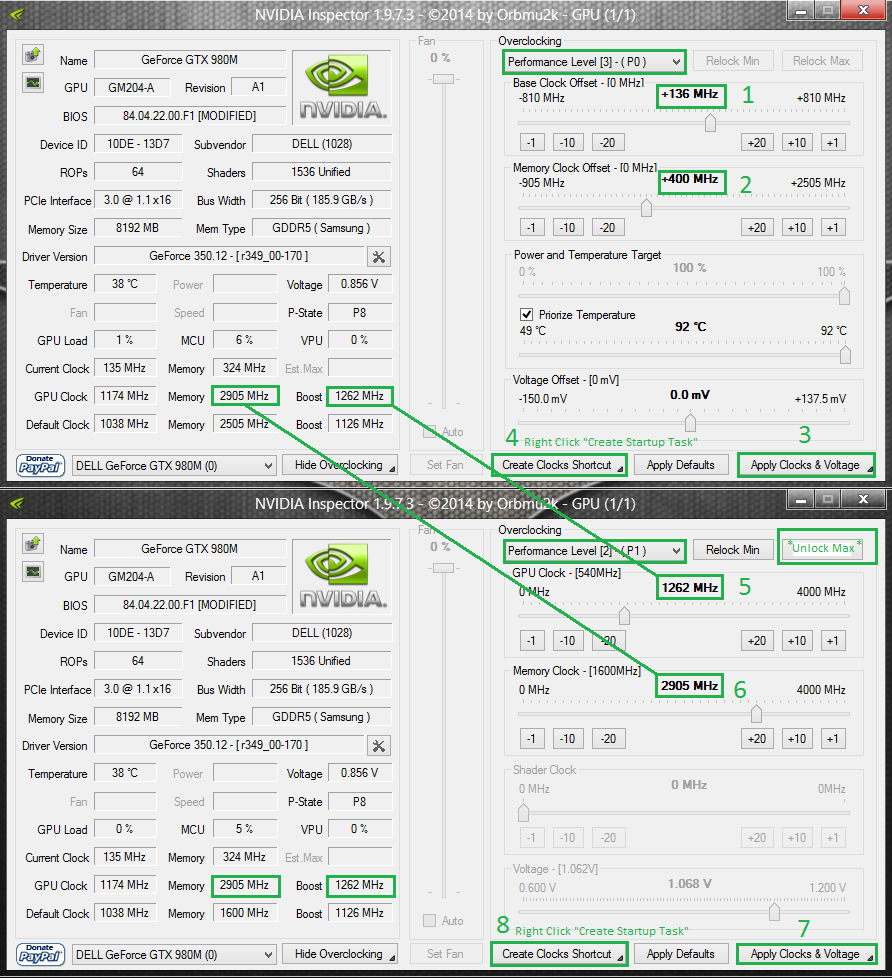Click driver profile tool icon in bottom window
892x978 pixels.
click(379, 746)
